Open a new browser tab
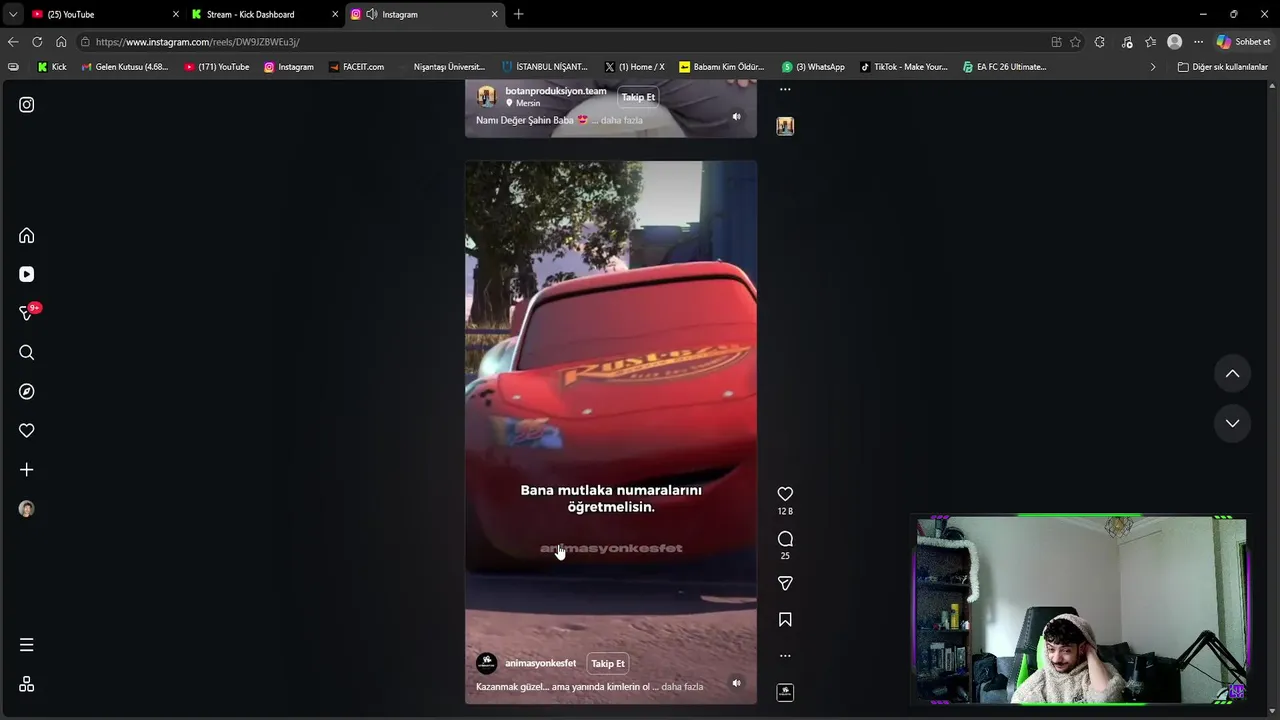 click(518, 14)
